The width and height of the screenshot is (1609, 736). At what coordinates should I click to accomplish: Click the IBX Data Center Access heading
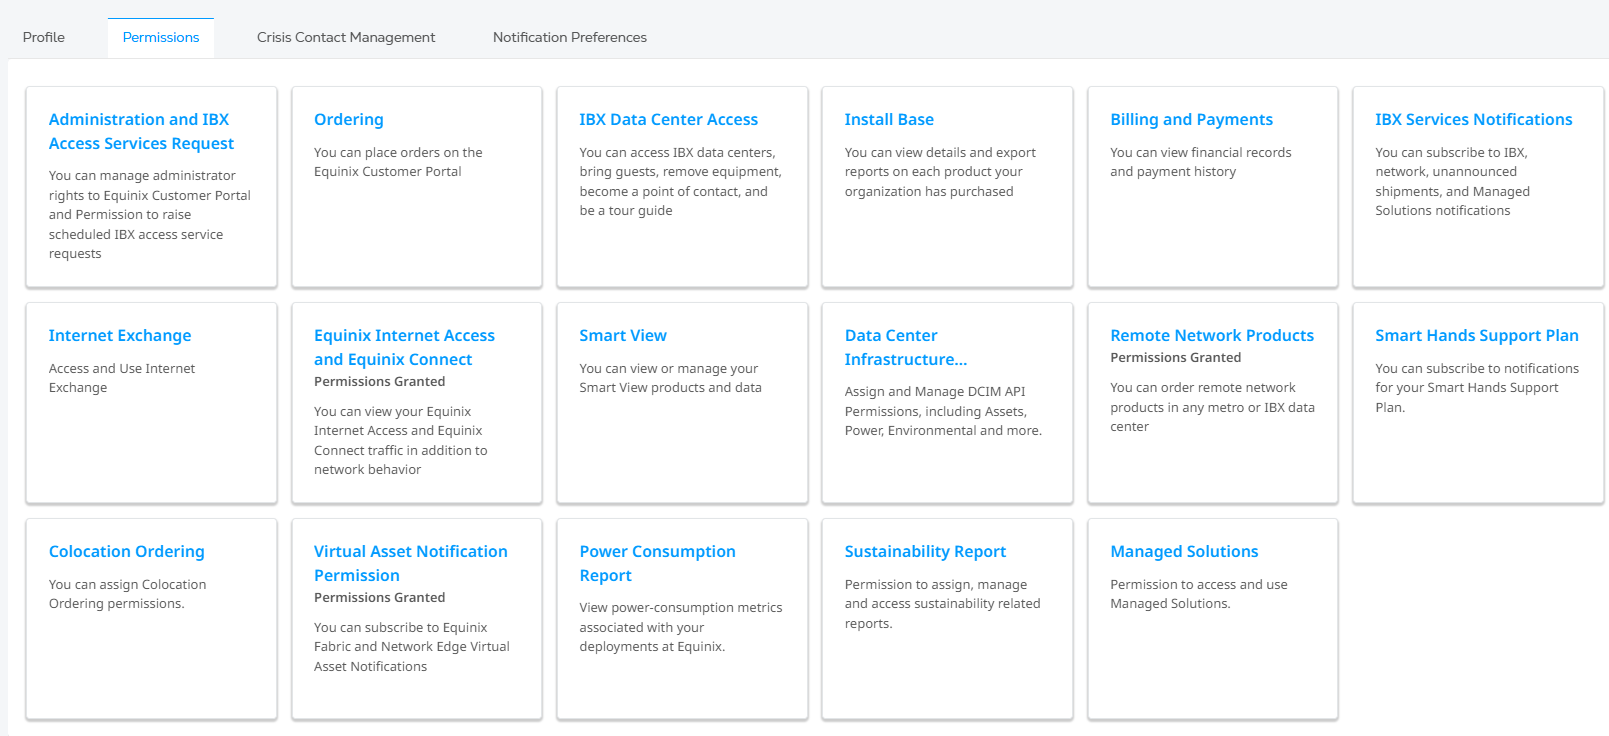669,119
